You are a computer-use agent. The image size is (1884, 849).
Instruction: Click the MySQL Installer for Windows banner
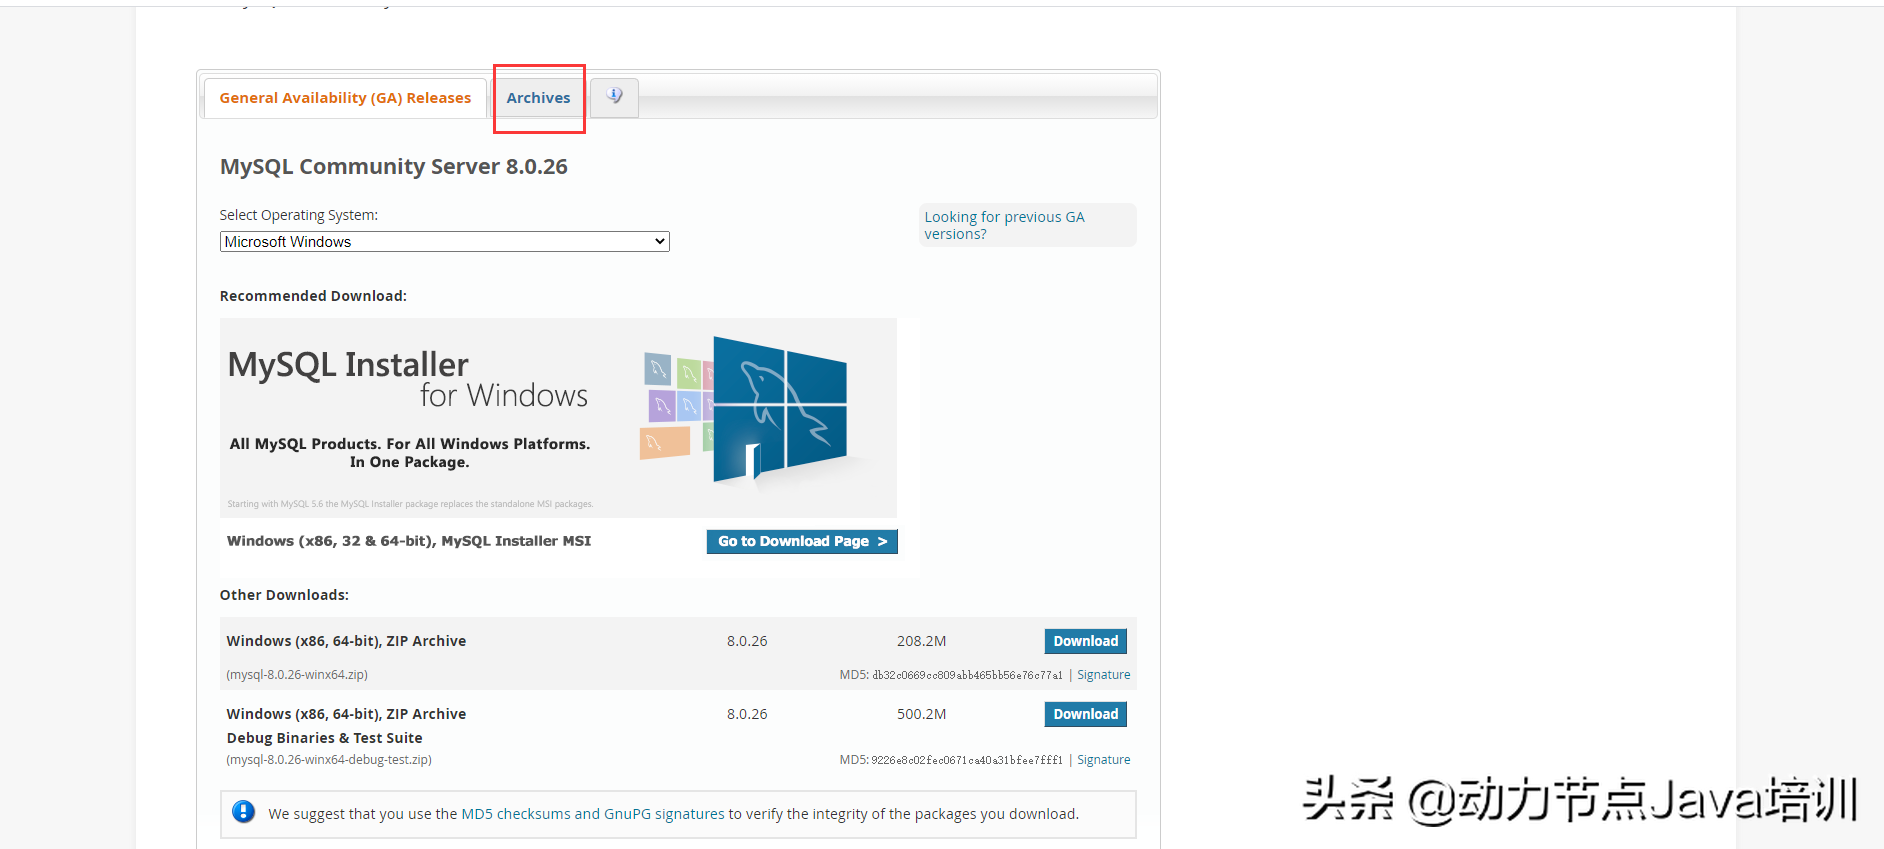click(558, 418)
